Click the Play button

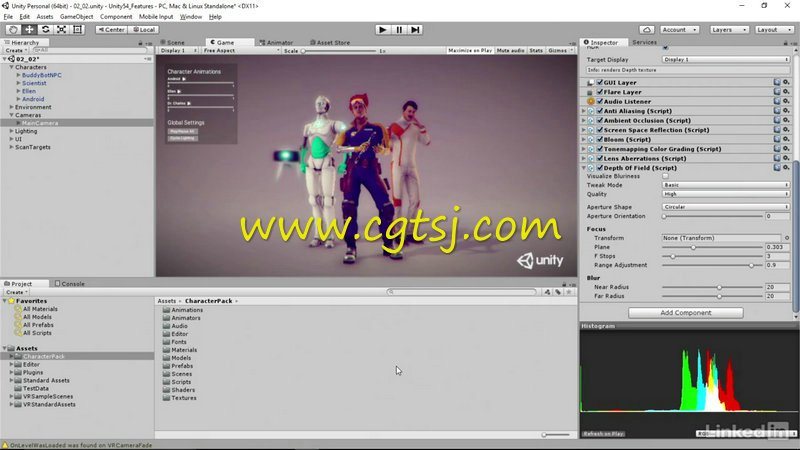tap(382, 30)
